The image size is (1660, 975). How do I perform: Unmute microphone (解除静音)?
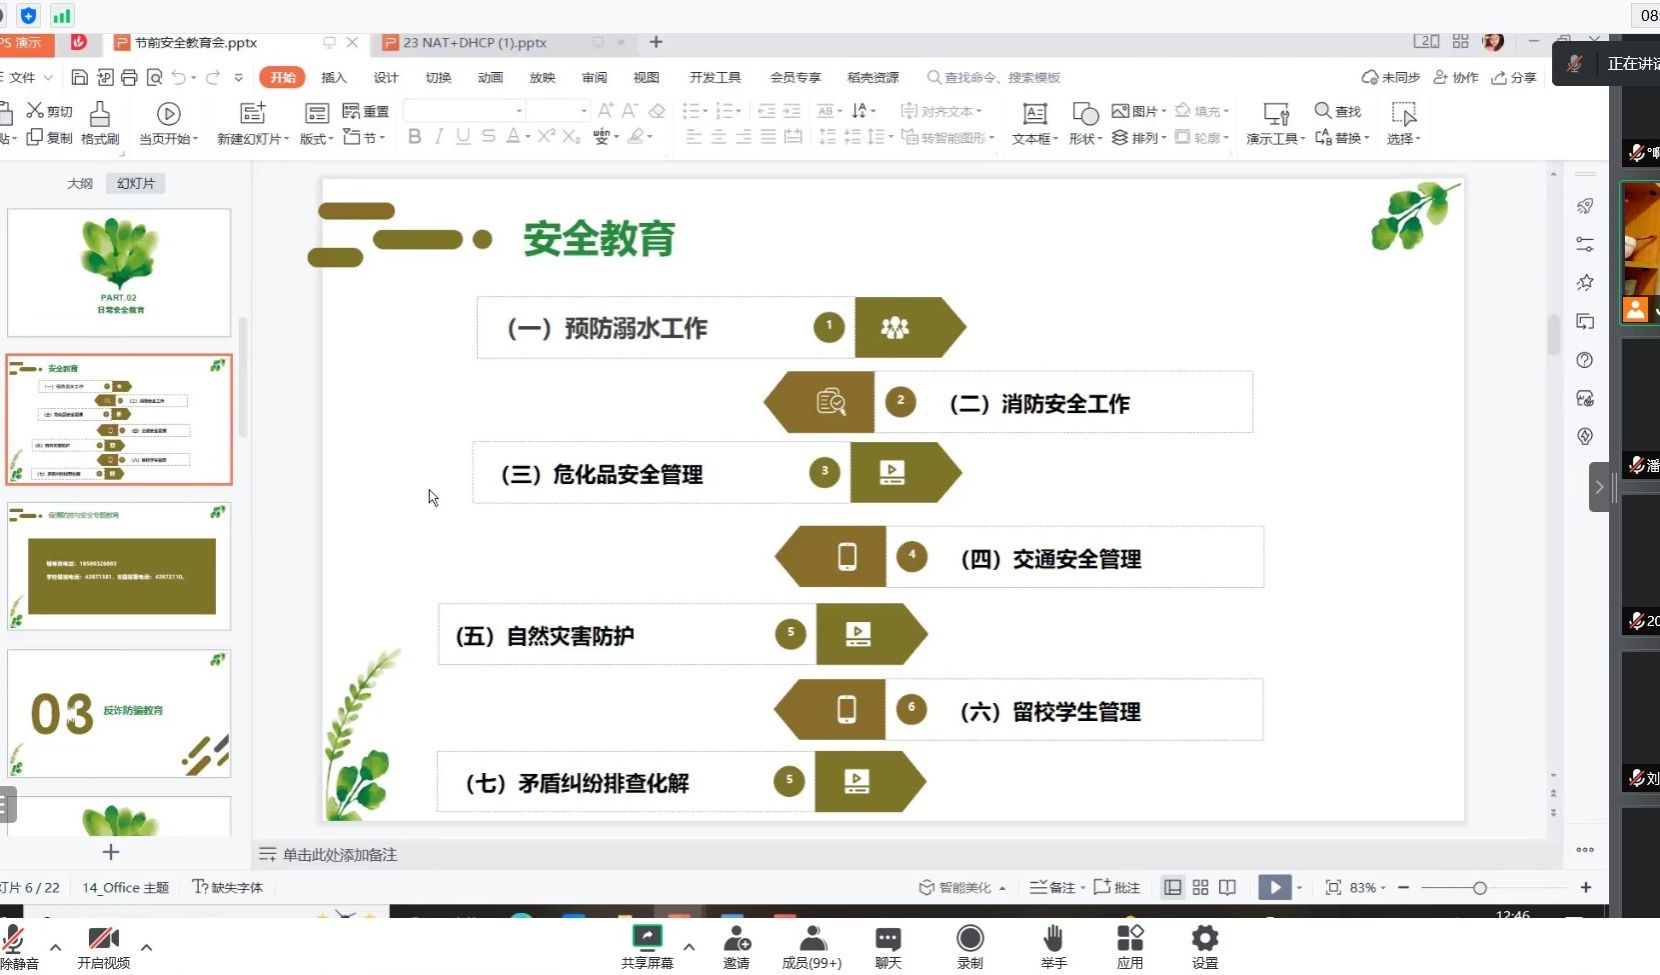click(14, 942)
